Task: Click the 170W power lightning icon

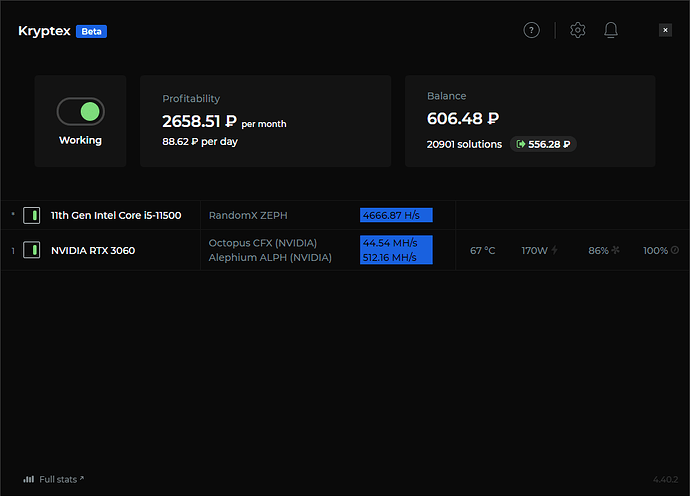Action: click(x=554, y=250)
